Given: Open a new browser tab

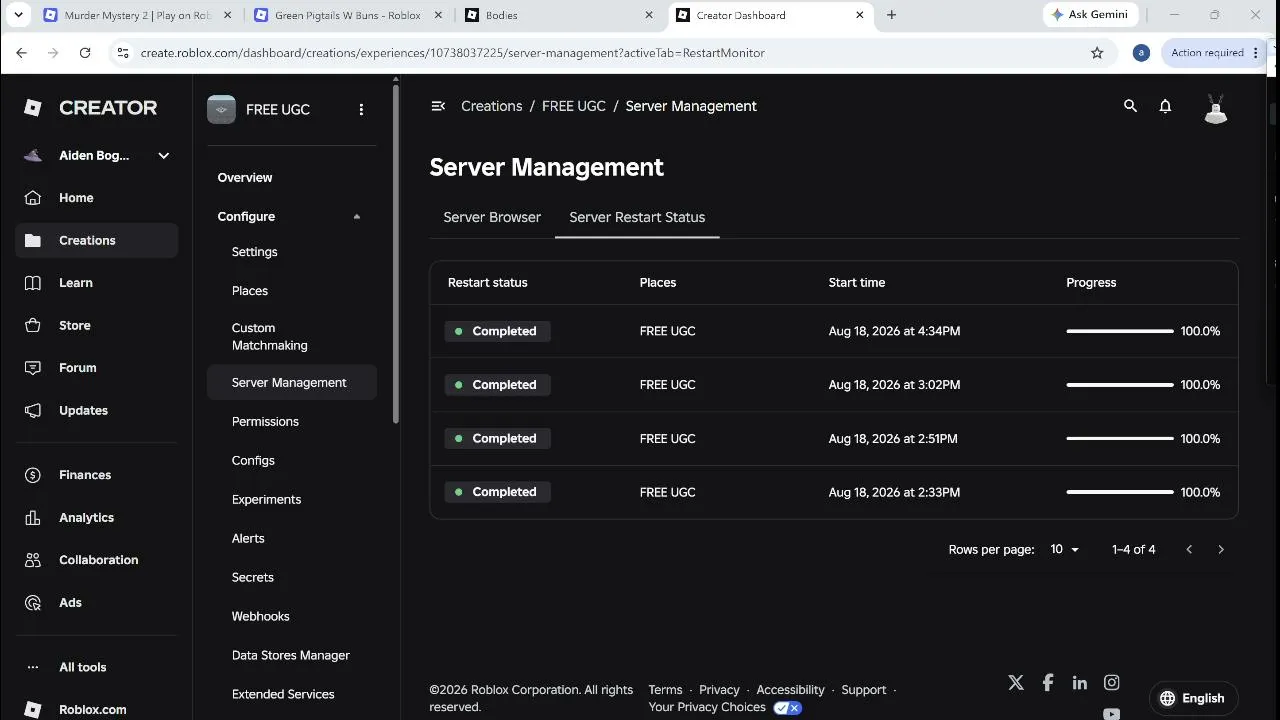Looking at the screenshot, I should 891,15.
